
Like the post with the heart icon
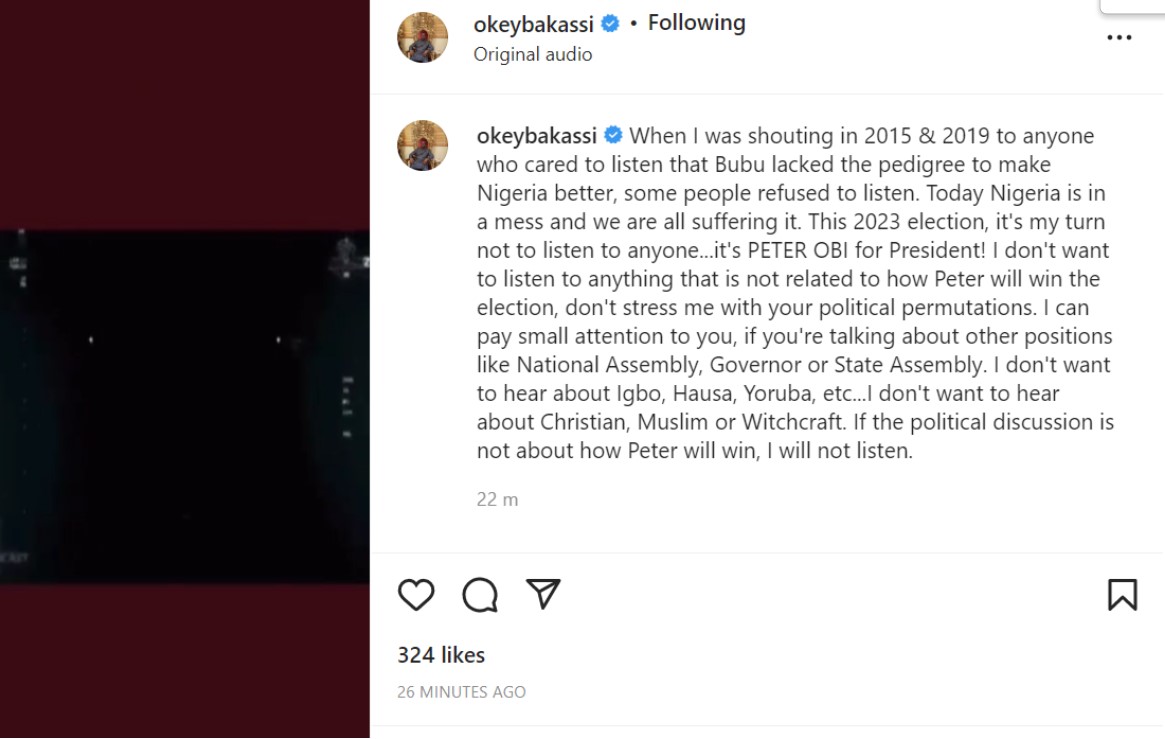tap(416, 595)
